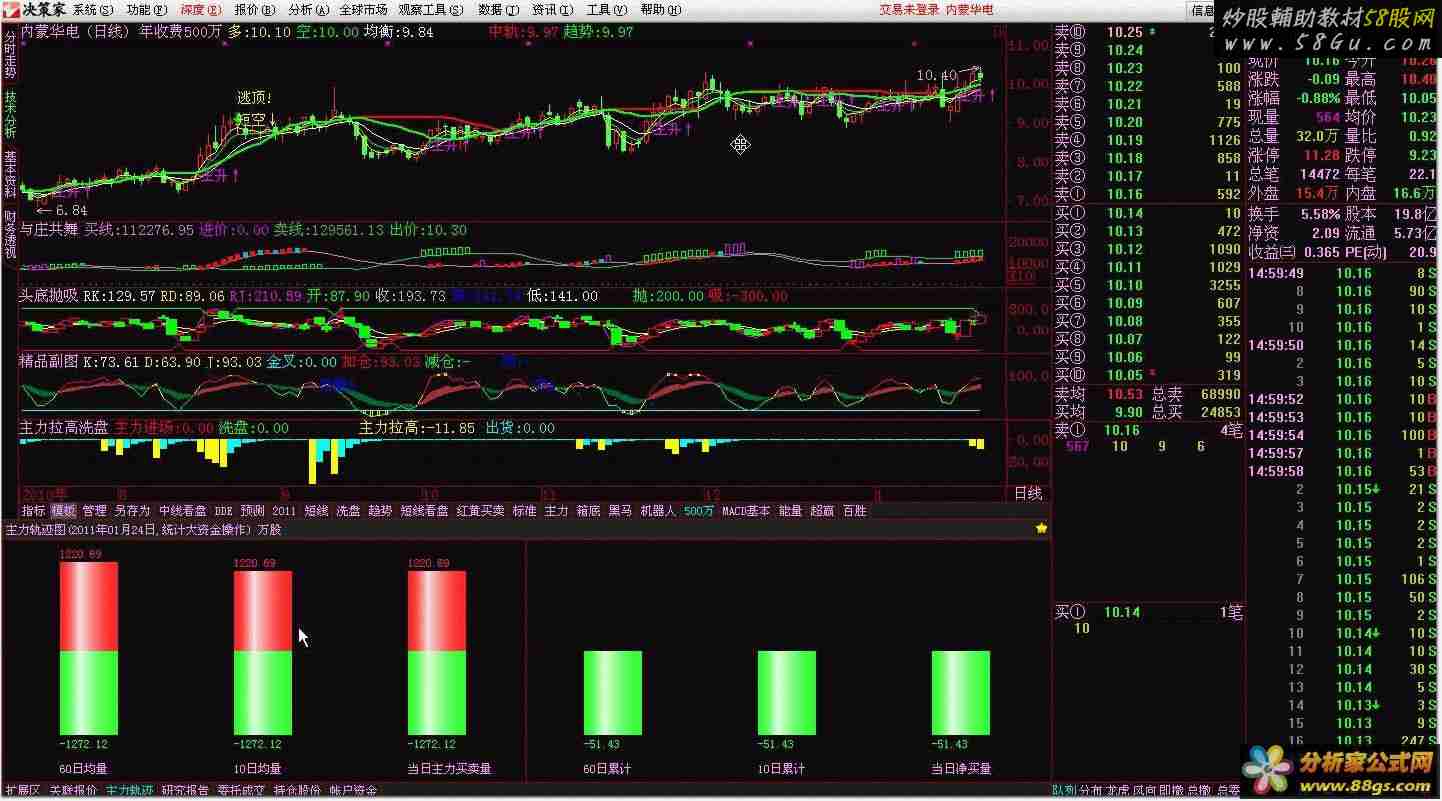
Task: Select the 2011 template tab
Action: point(284,511)
